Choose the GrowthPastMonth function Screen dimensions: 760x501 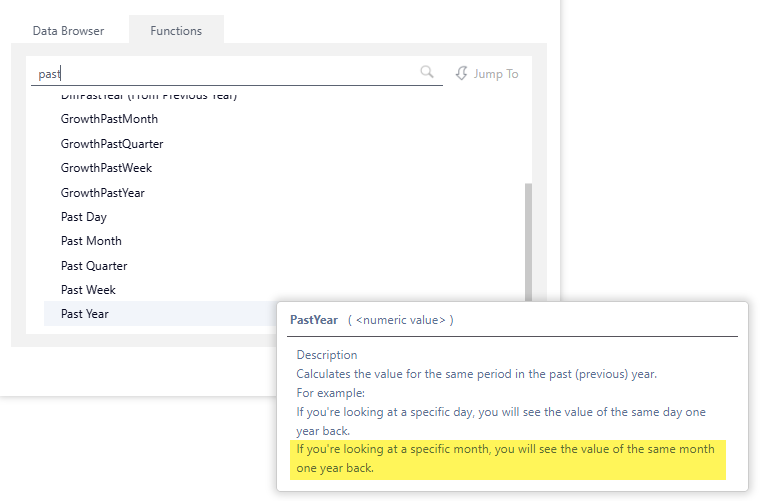(110, 119)
